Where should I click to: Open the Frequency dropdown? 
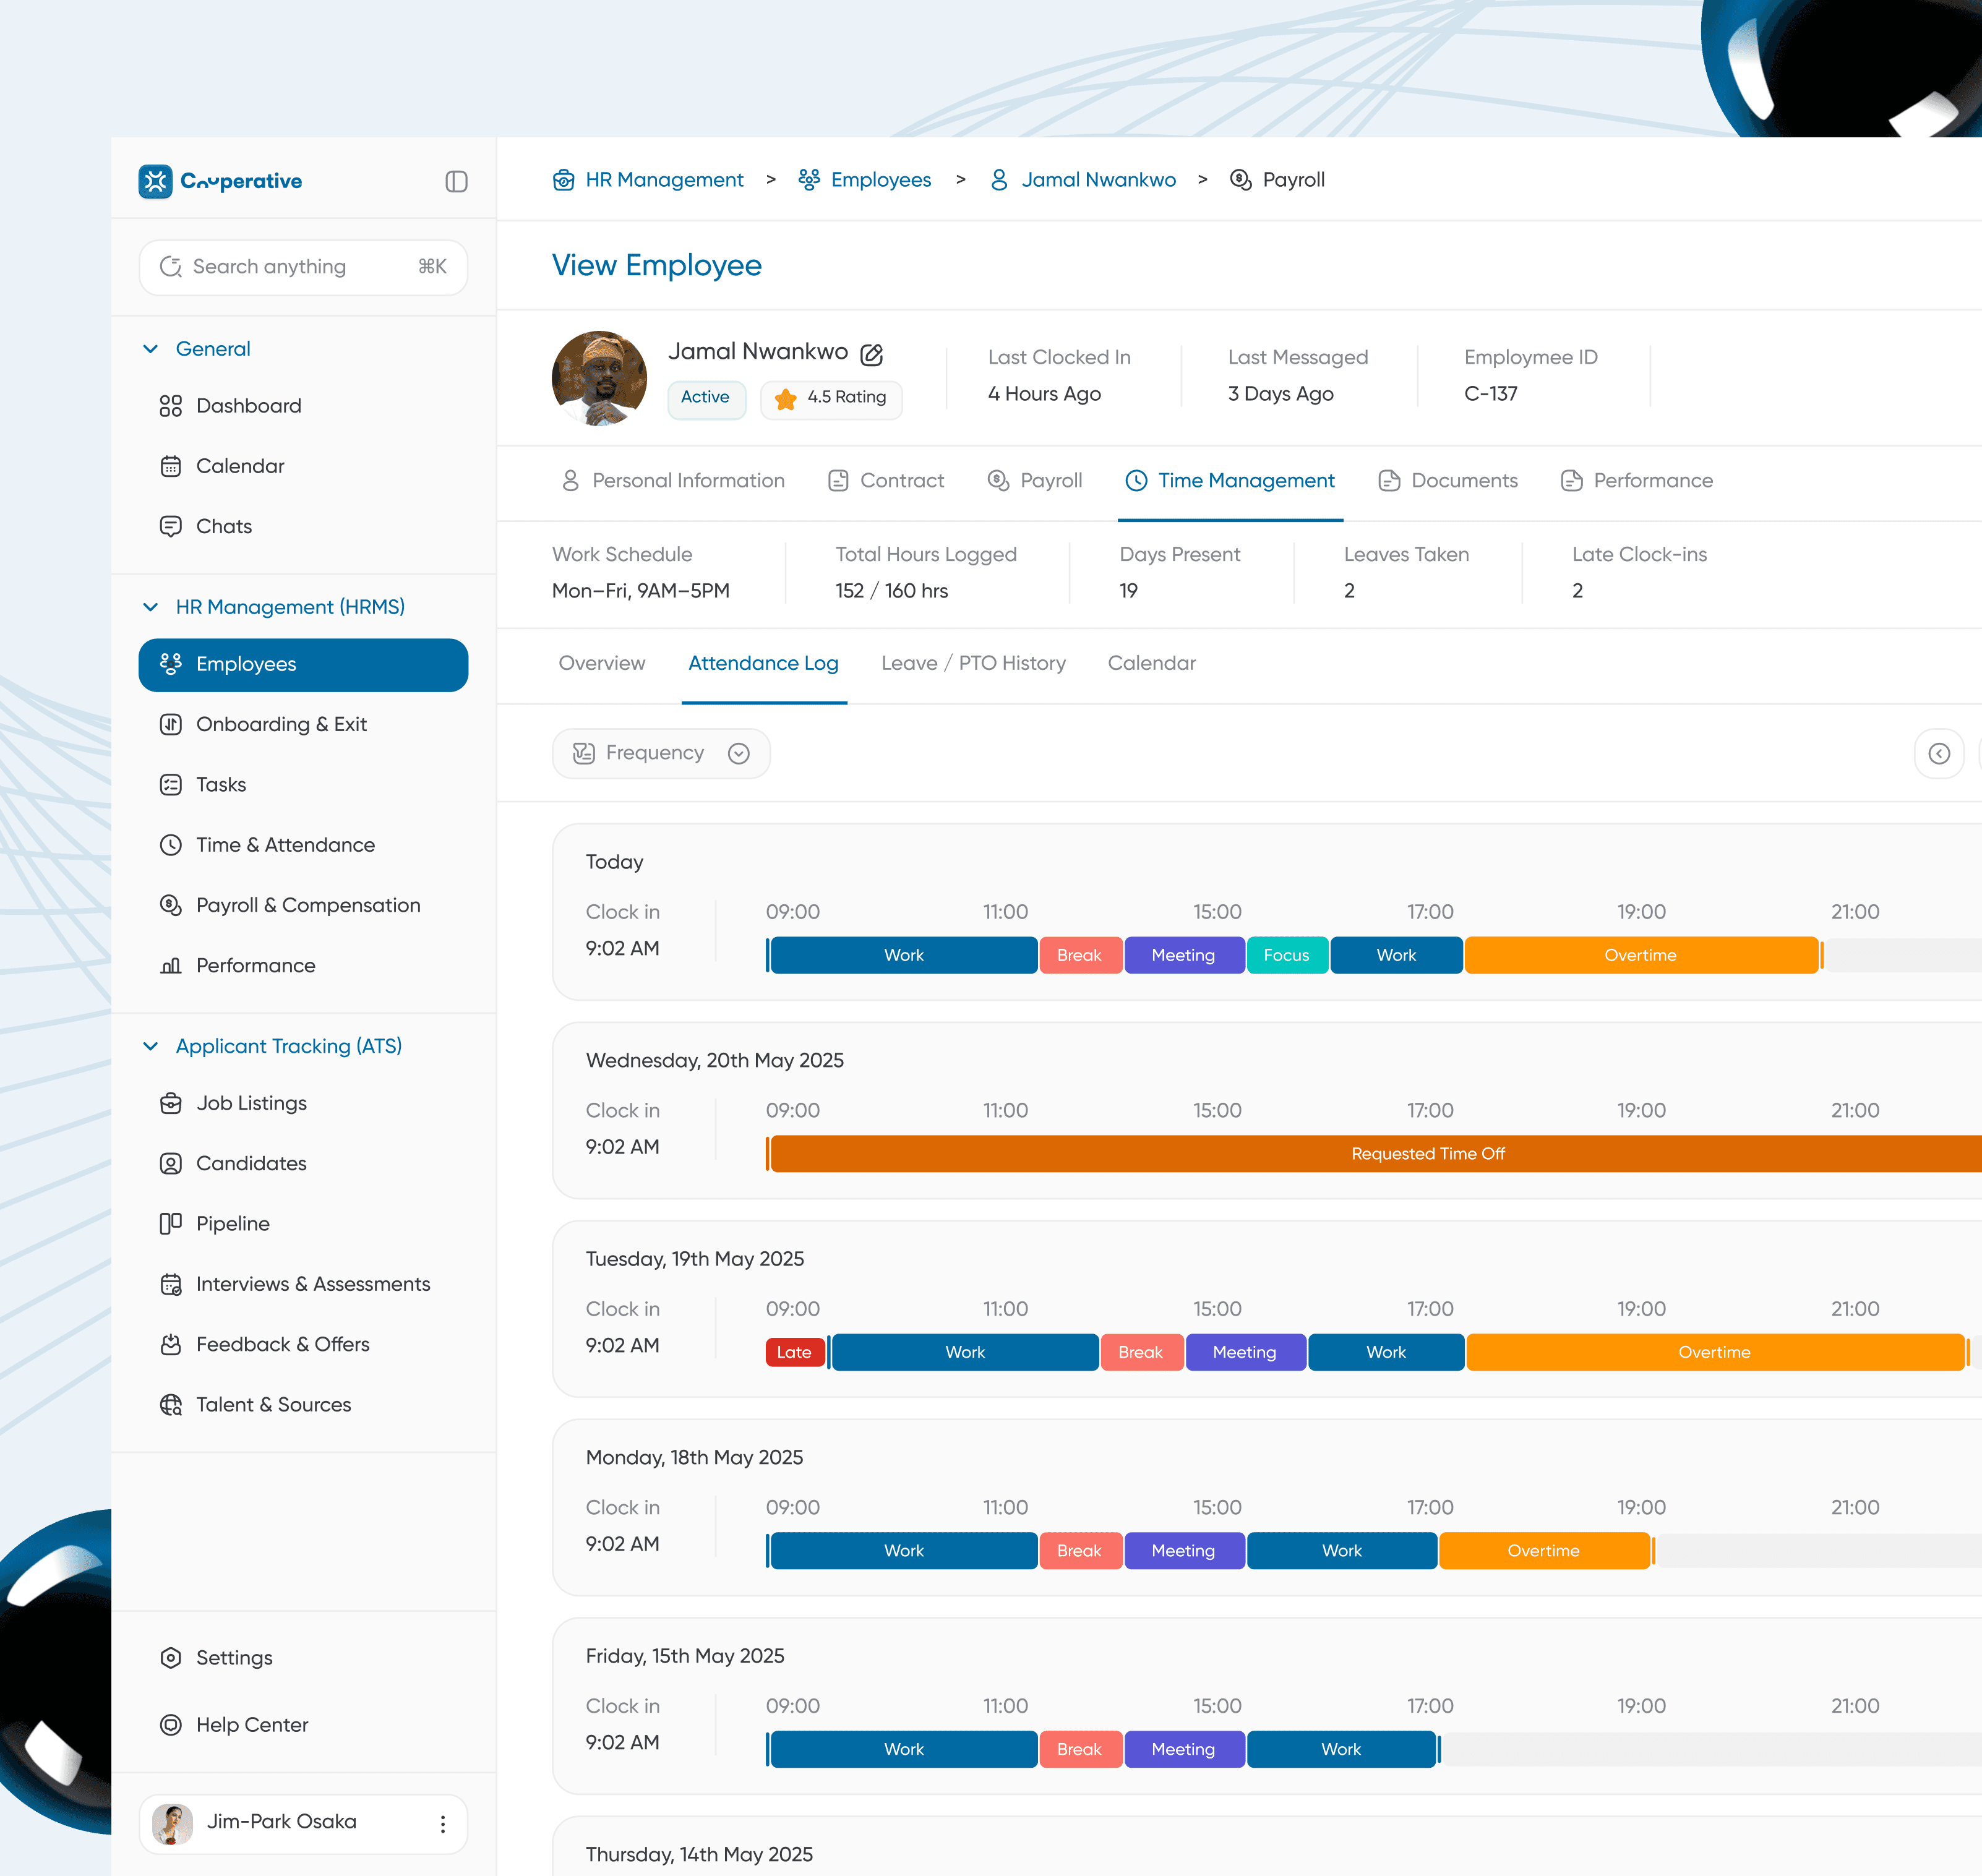point(661,753)
